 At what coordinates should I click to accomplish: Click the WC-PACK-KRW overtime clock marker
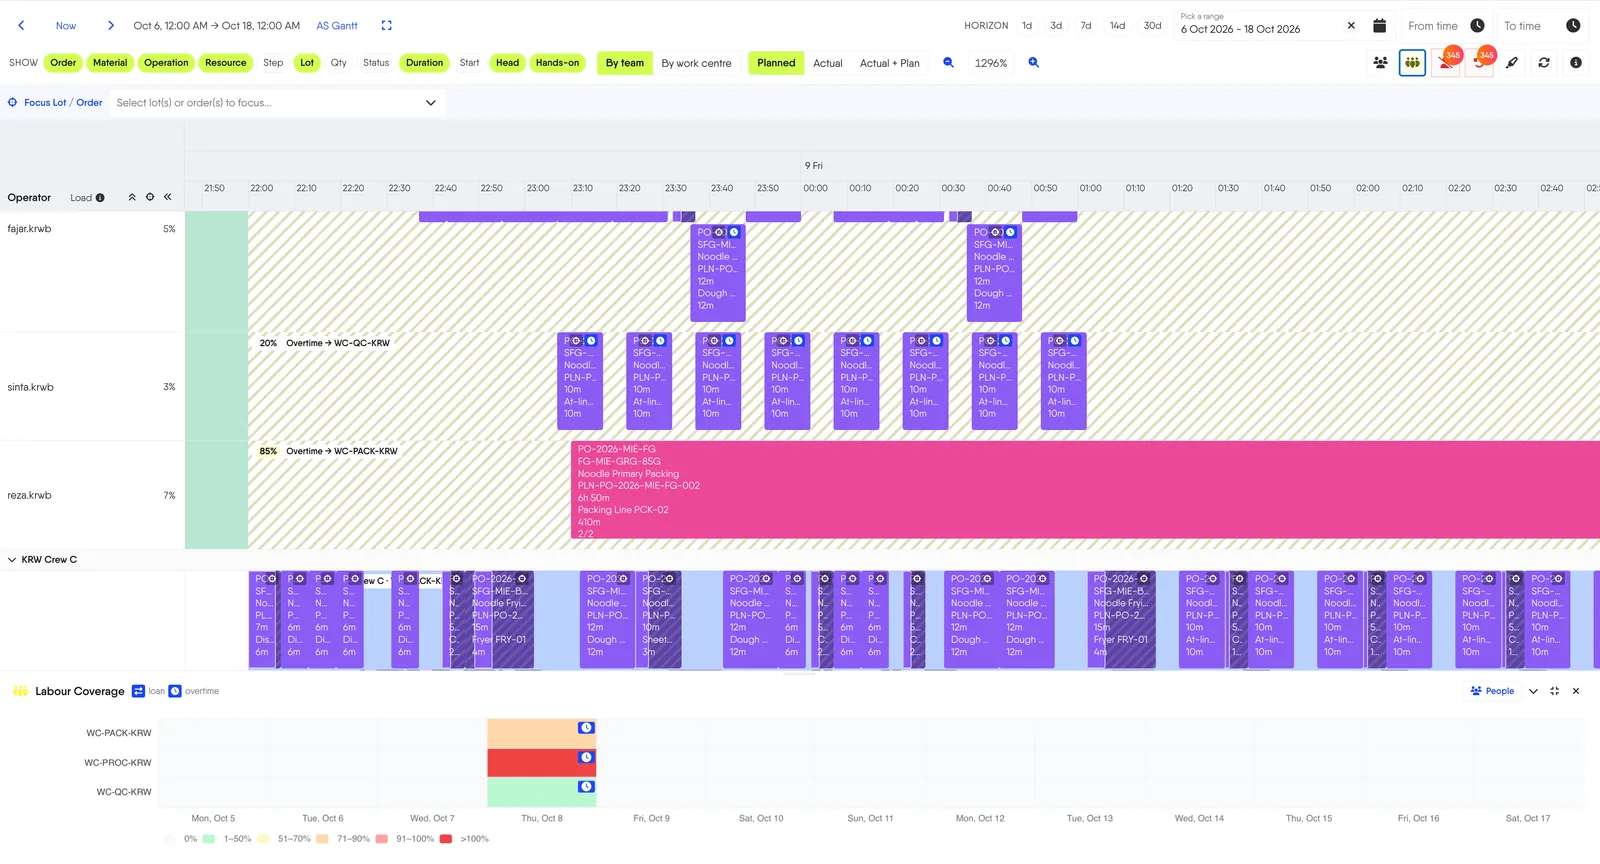[586, 728]
